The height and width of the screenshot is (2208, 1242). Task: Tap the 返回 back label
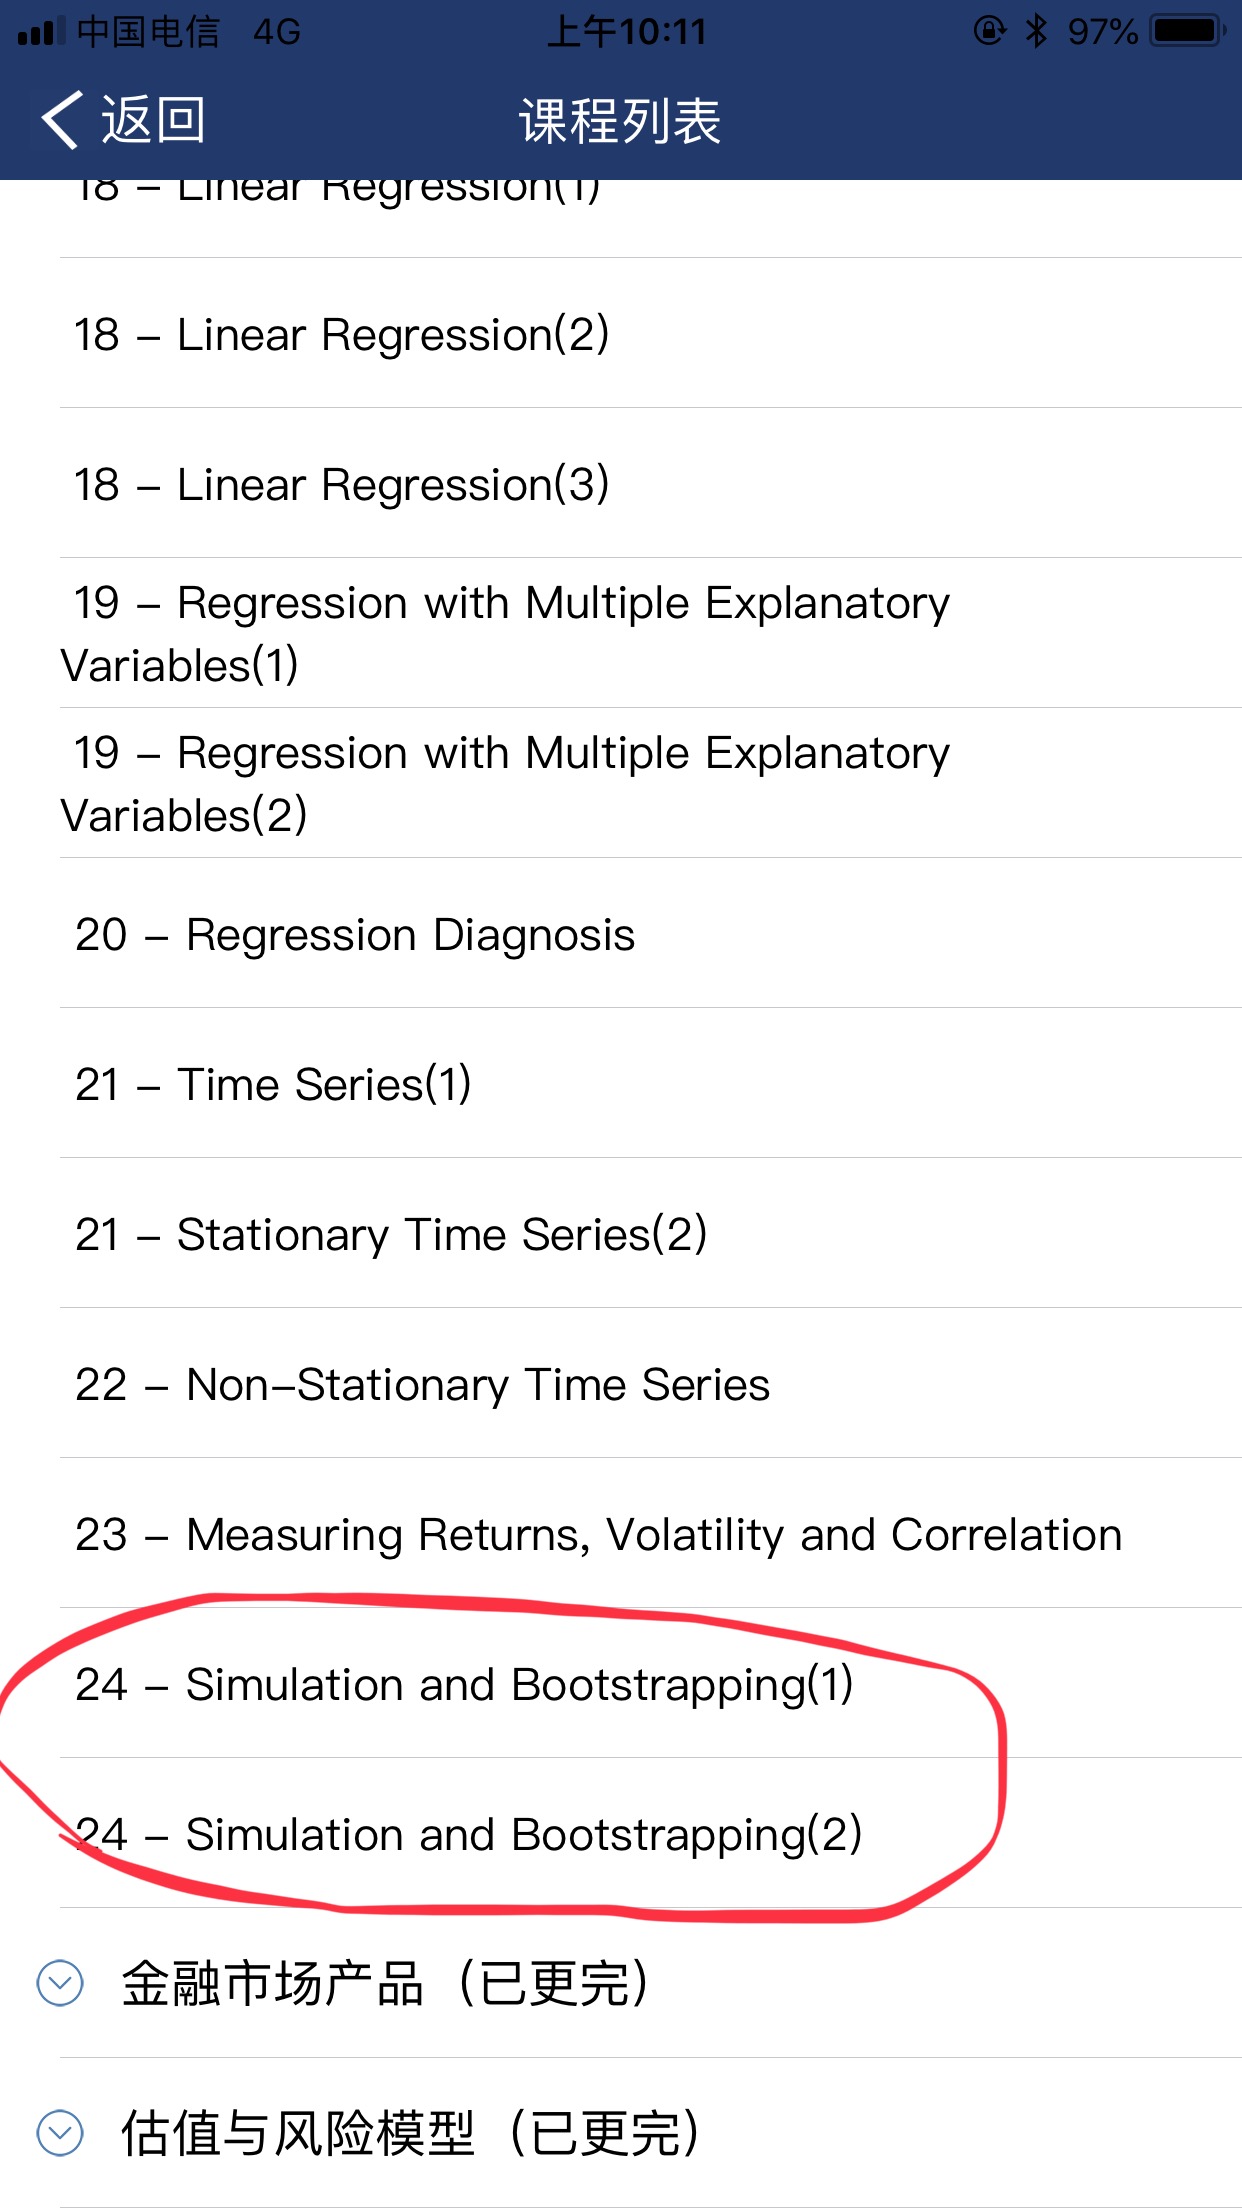pos(153,121)
